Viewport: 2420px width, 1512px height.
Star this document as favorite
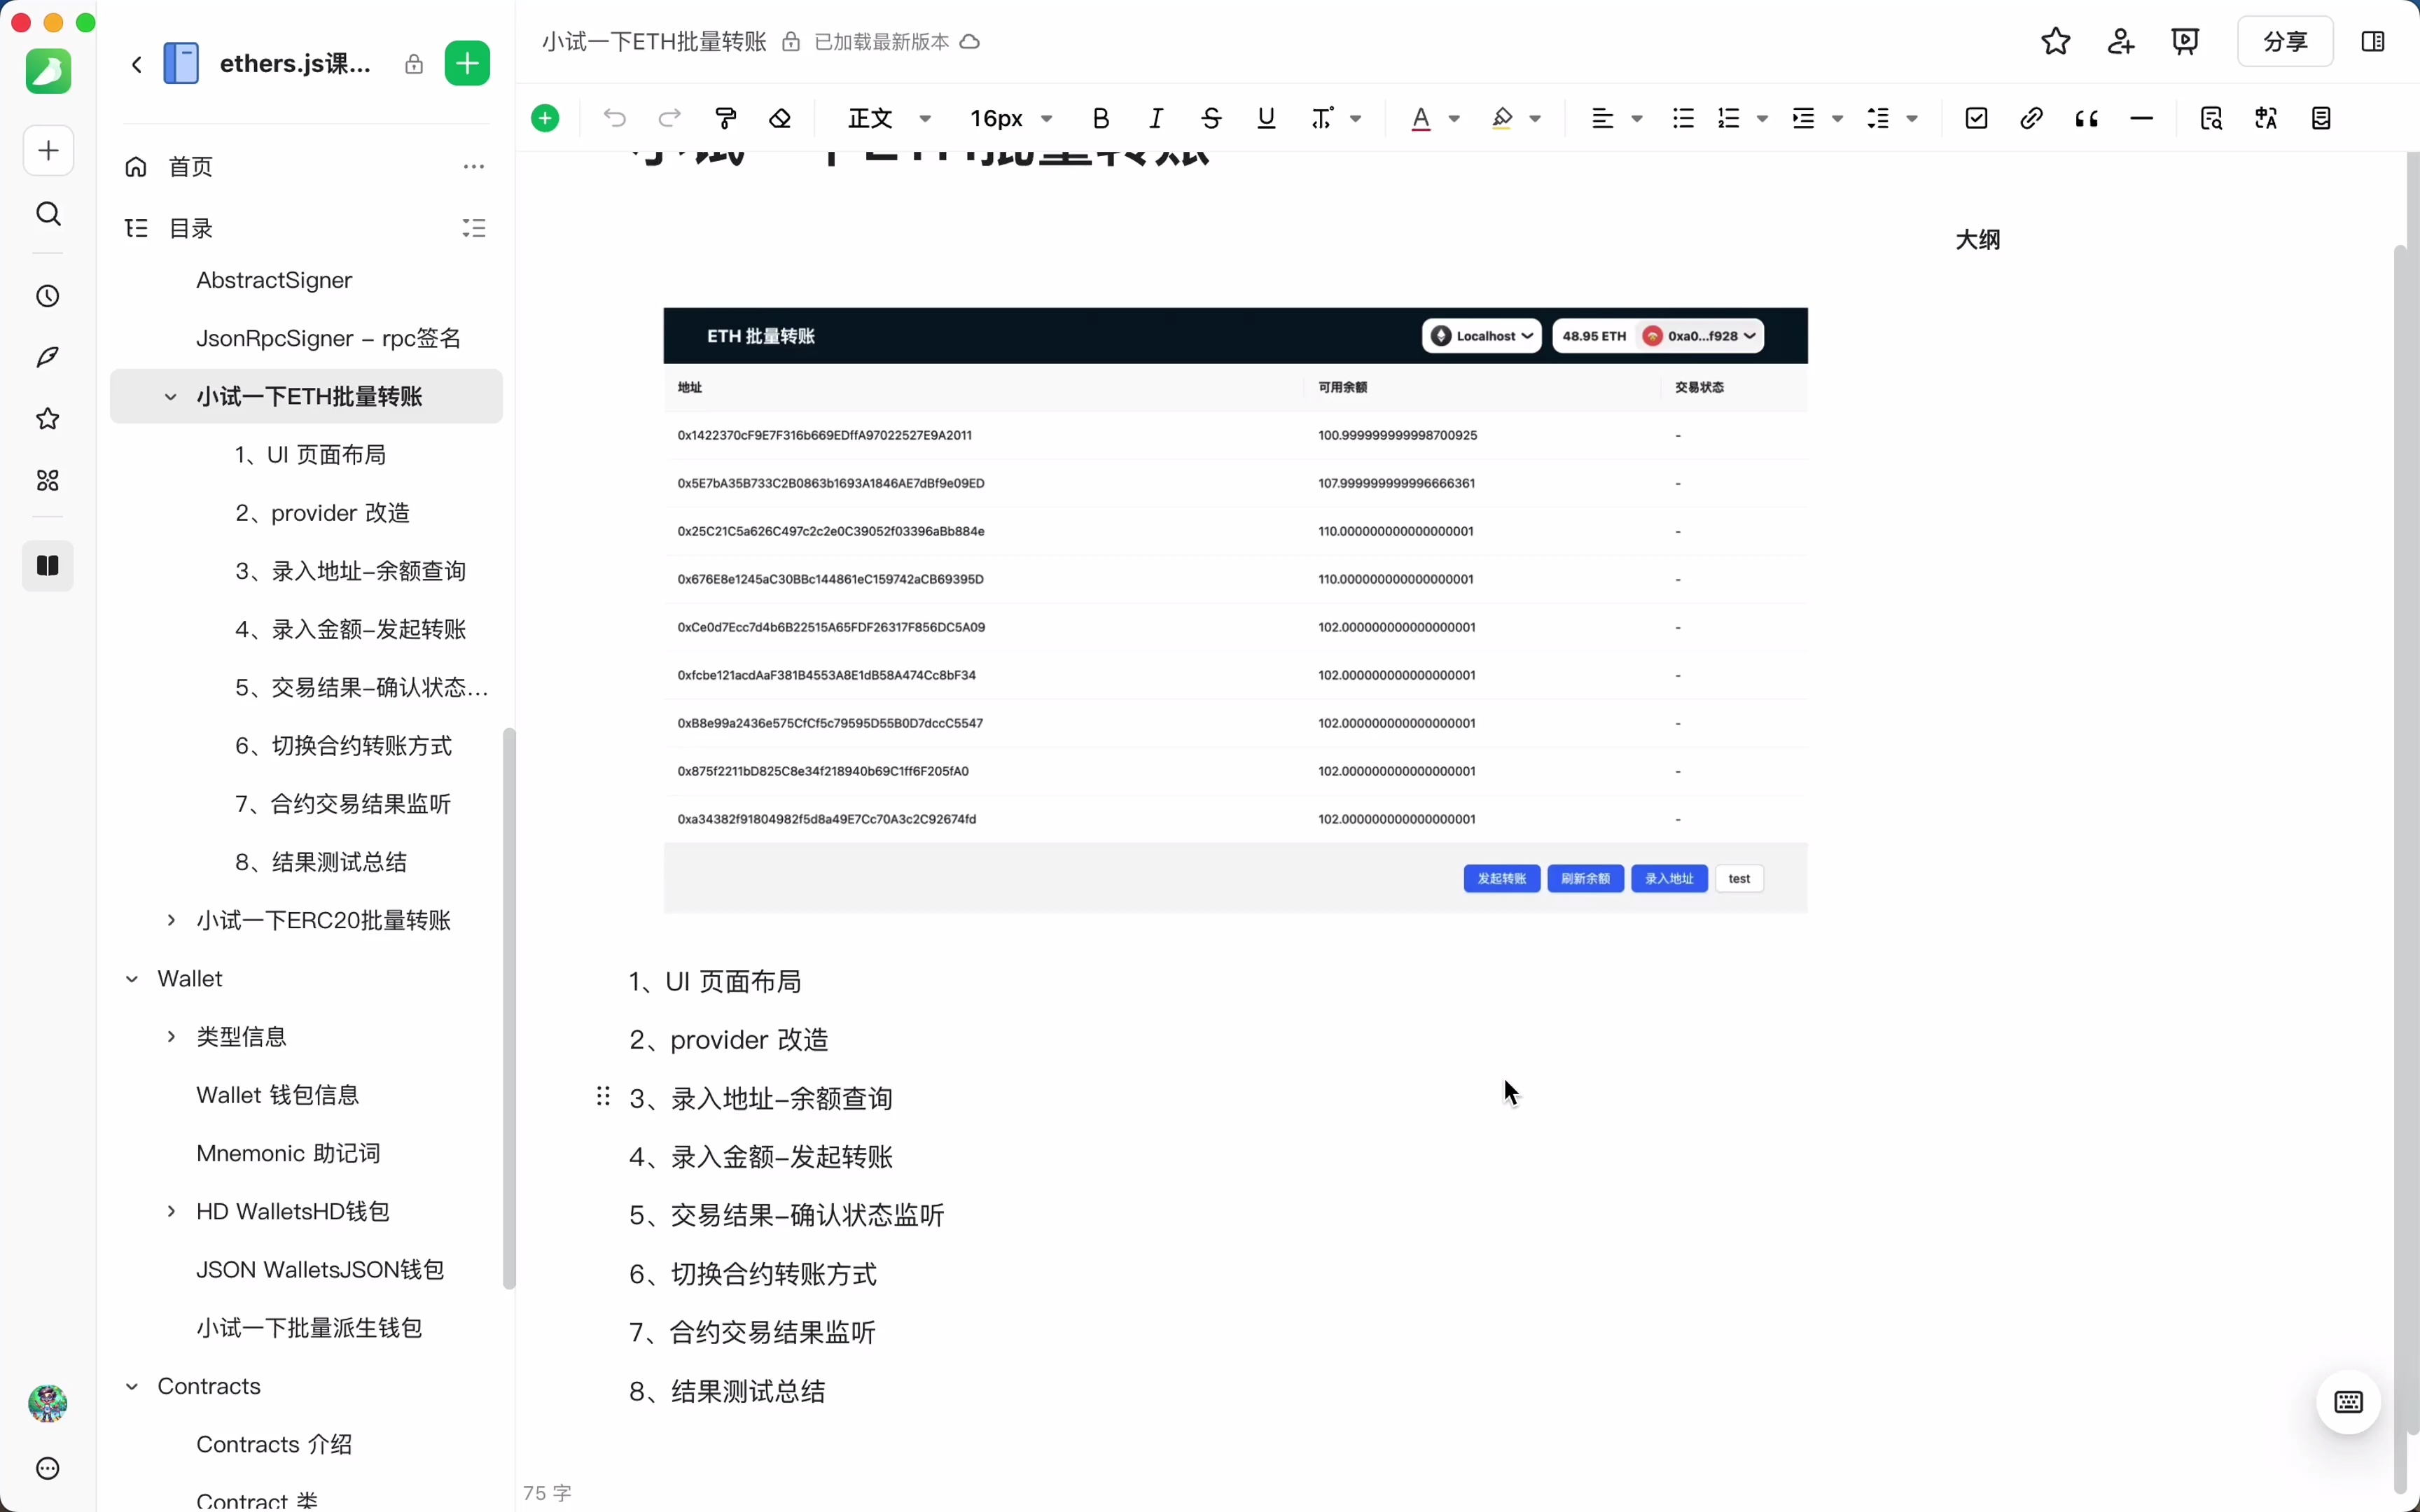tap(2055, 42)
